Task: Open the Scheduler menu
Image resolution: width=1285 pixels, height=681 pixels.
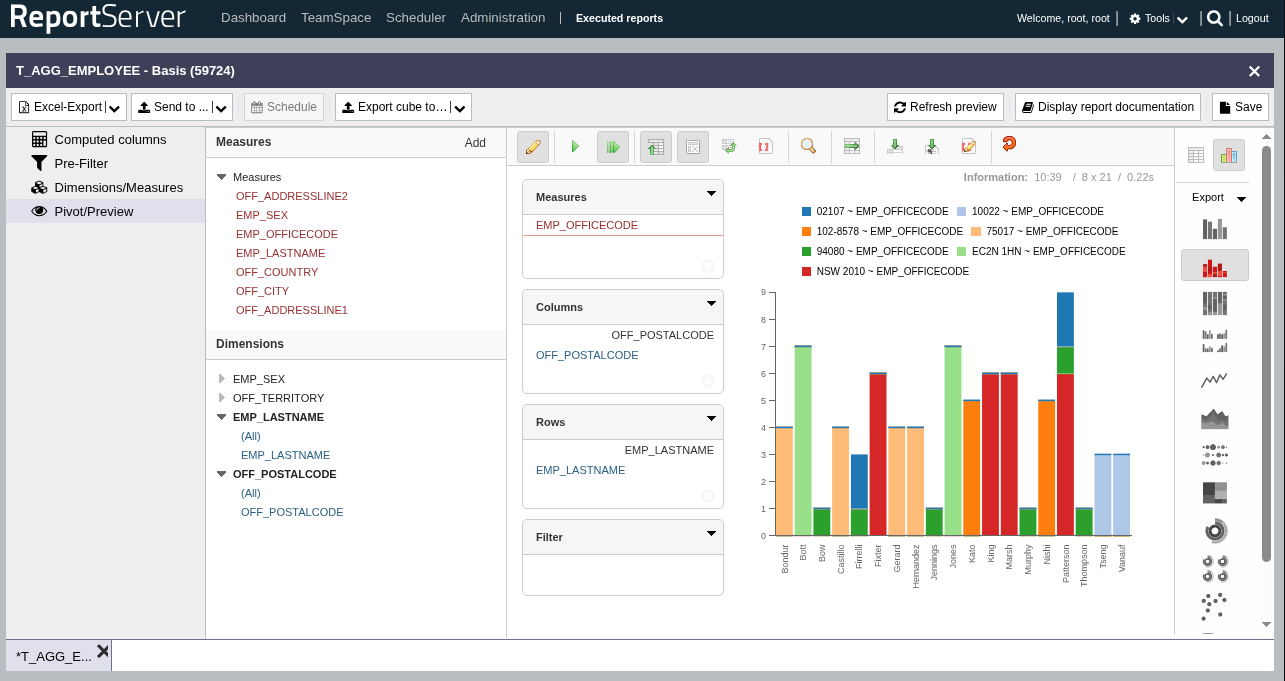Action: pyautogui.click(x=416, y=18)
